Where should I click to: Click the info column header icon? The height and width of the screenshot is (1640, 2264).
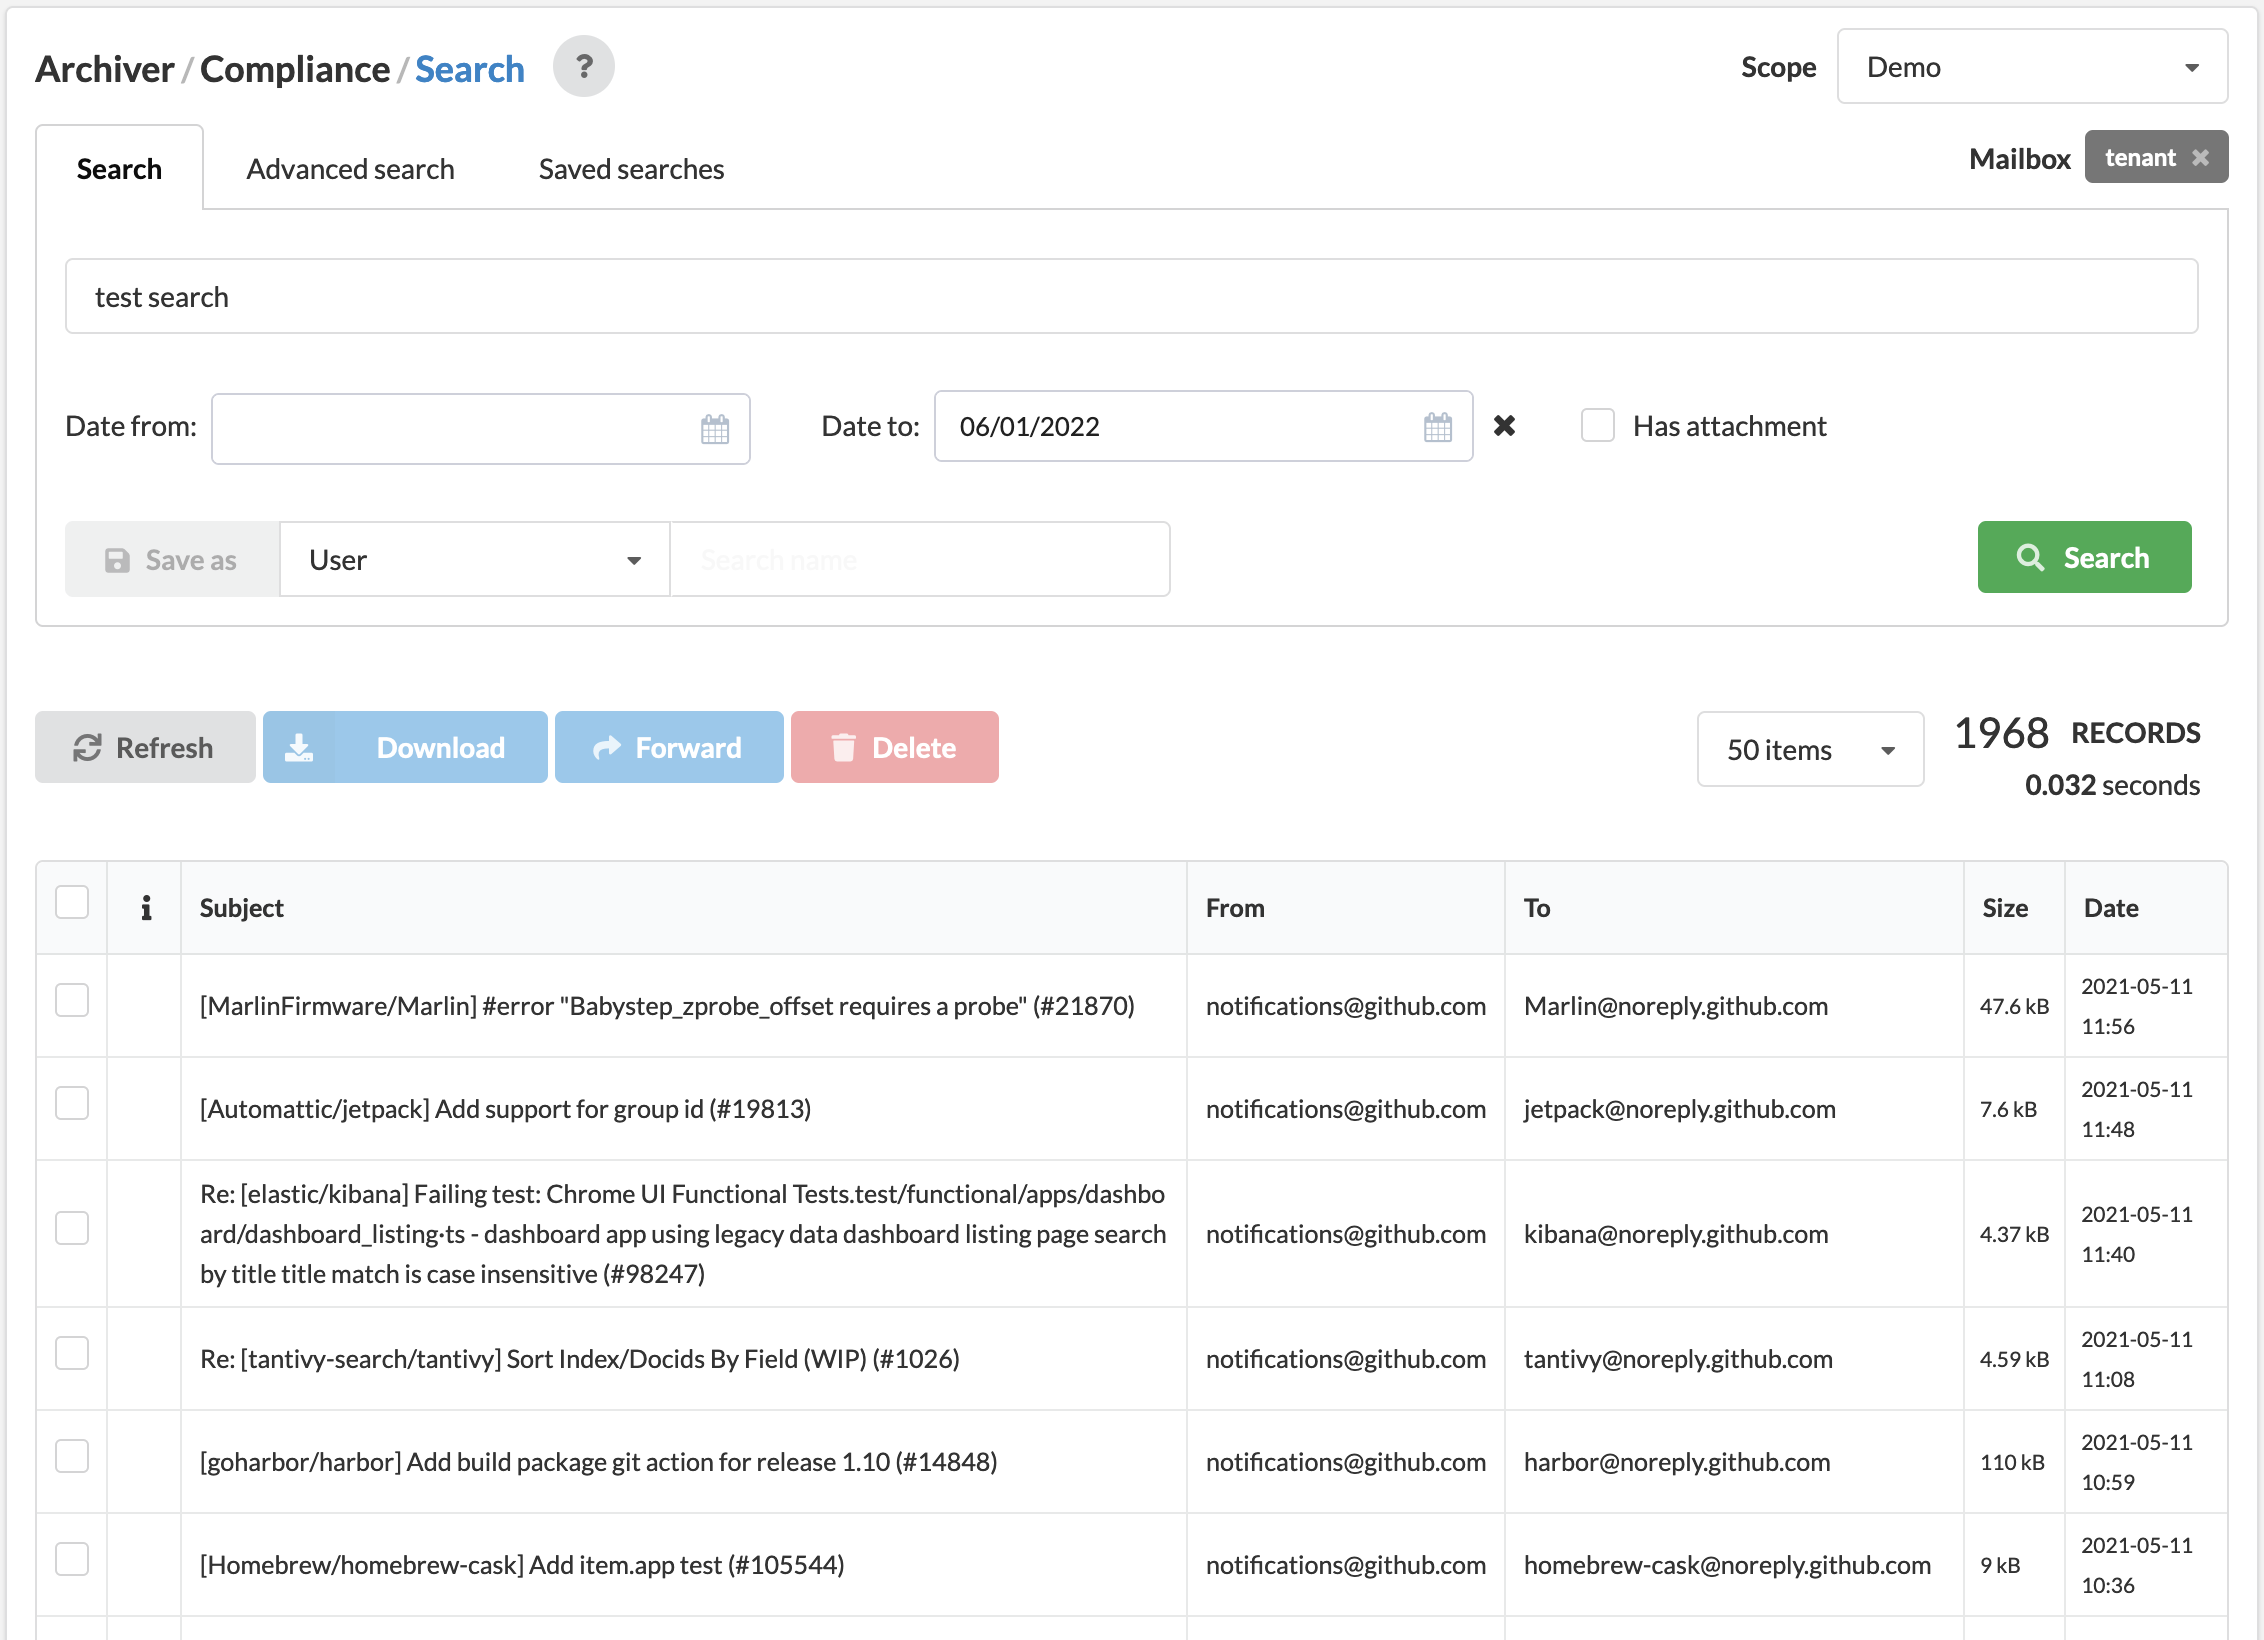tap(146, 908)
